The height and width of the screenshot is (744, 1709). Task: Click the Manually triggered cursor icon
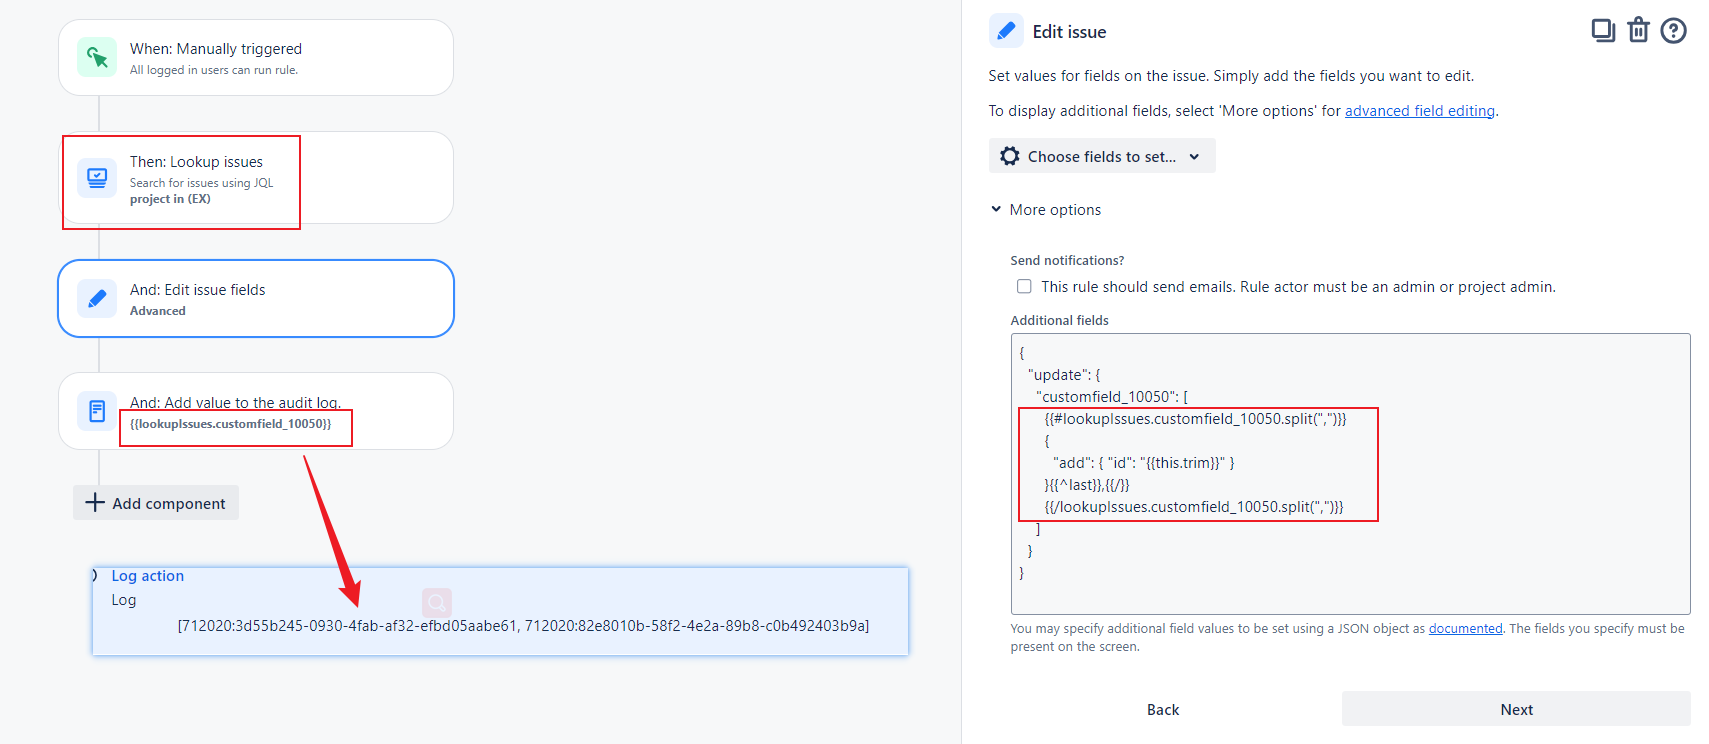tap(97, 58)
